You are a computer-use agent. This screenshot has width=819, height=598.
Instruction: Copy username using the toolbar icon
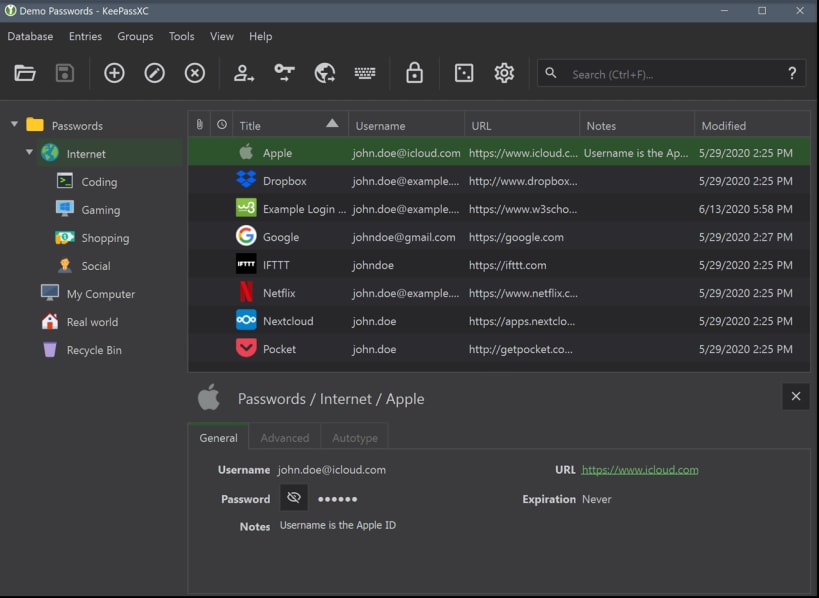point(244,73)
